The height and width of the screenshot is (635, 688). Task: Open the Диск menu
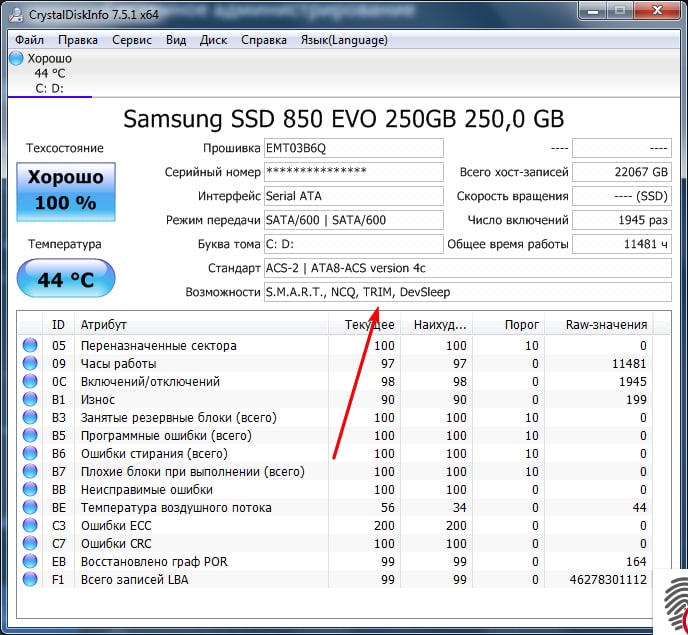click(213, 40)
